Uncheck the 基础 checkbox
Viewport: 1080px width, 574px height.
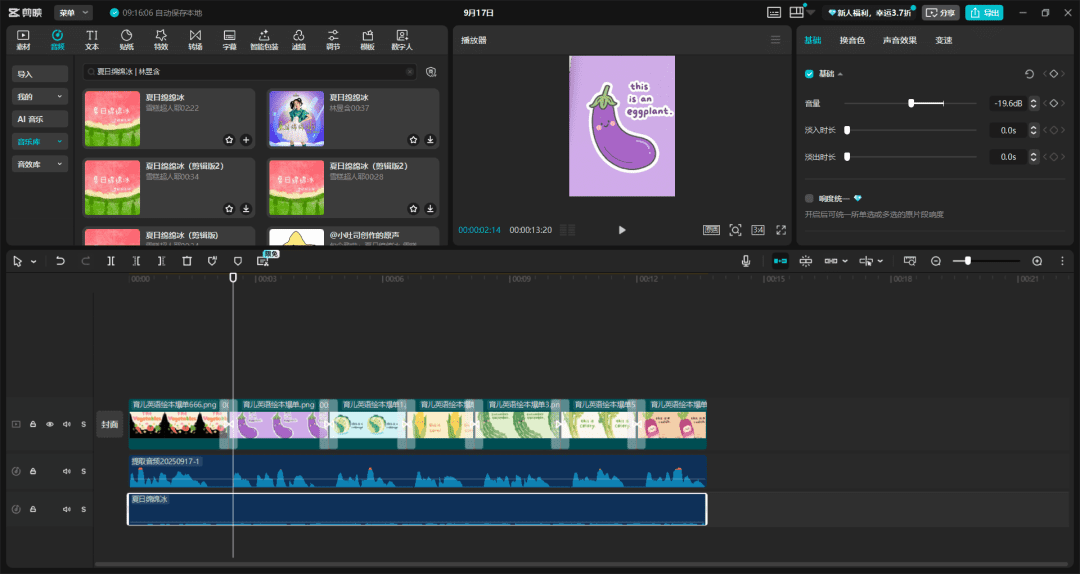click(809, 74)
